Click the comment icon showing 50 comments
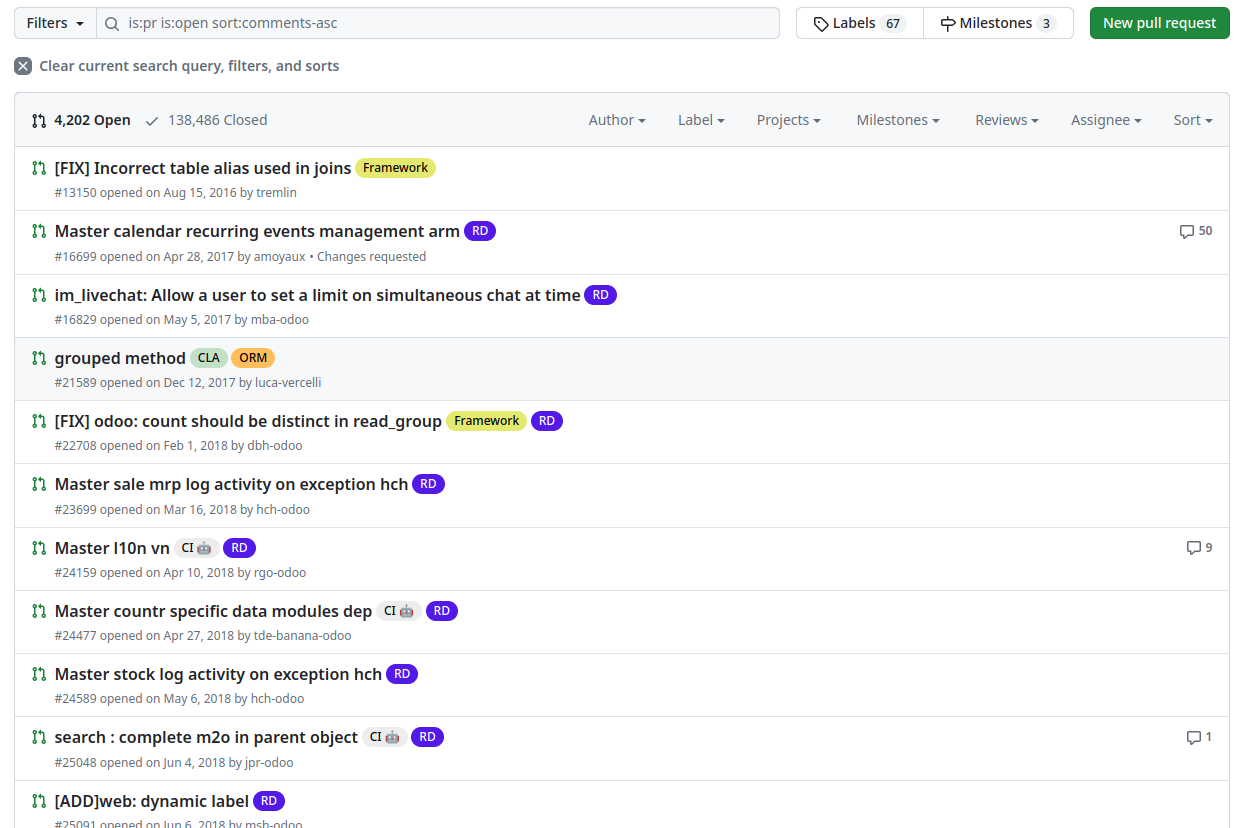The width and height of the screenshot is (1235, 828). click(x=1187, y=231)
